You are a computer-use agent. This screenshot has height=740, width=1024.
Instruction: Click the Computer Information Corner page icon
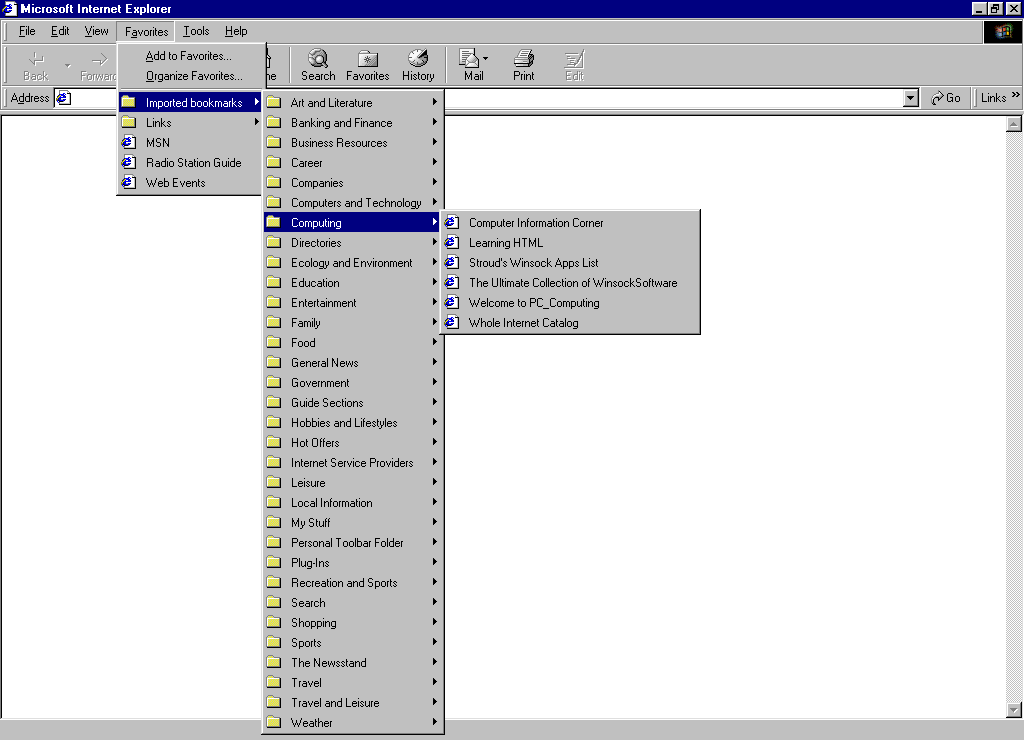click(452, 223)
